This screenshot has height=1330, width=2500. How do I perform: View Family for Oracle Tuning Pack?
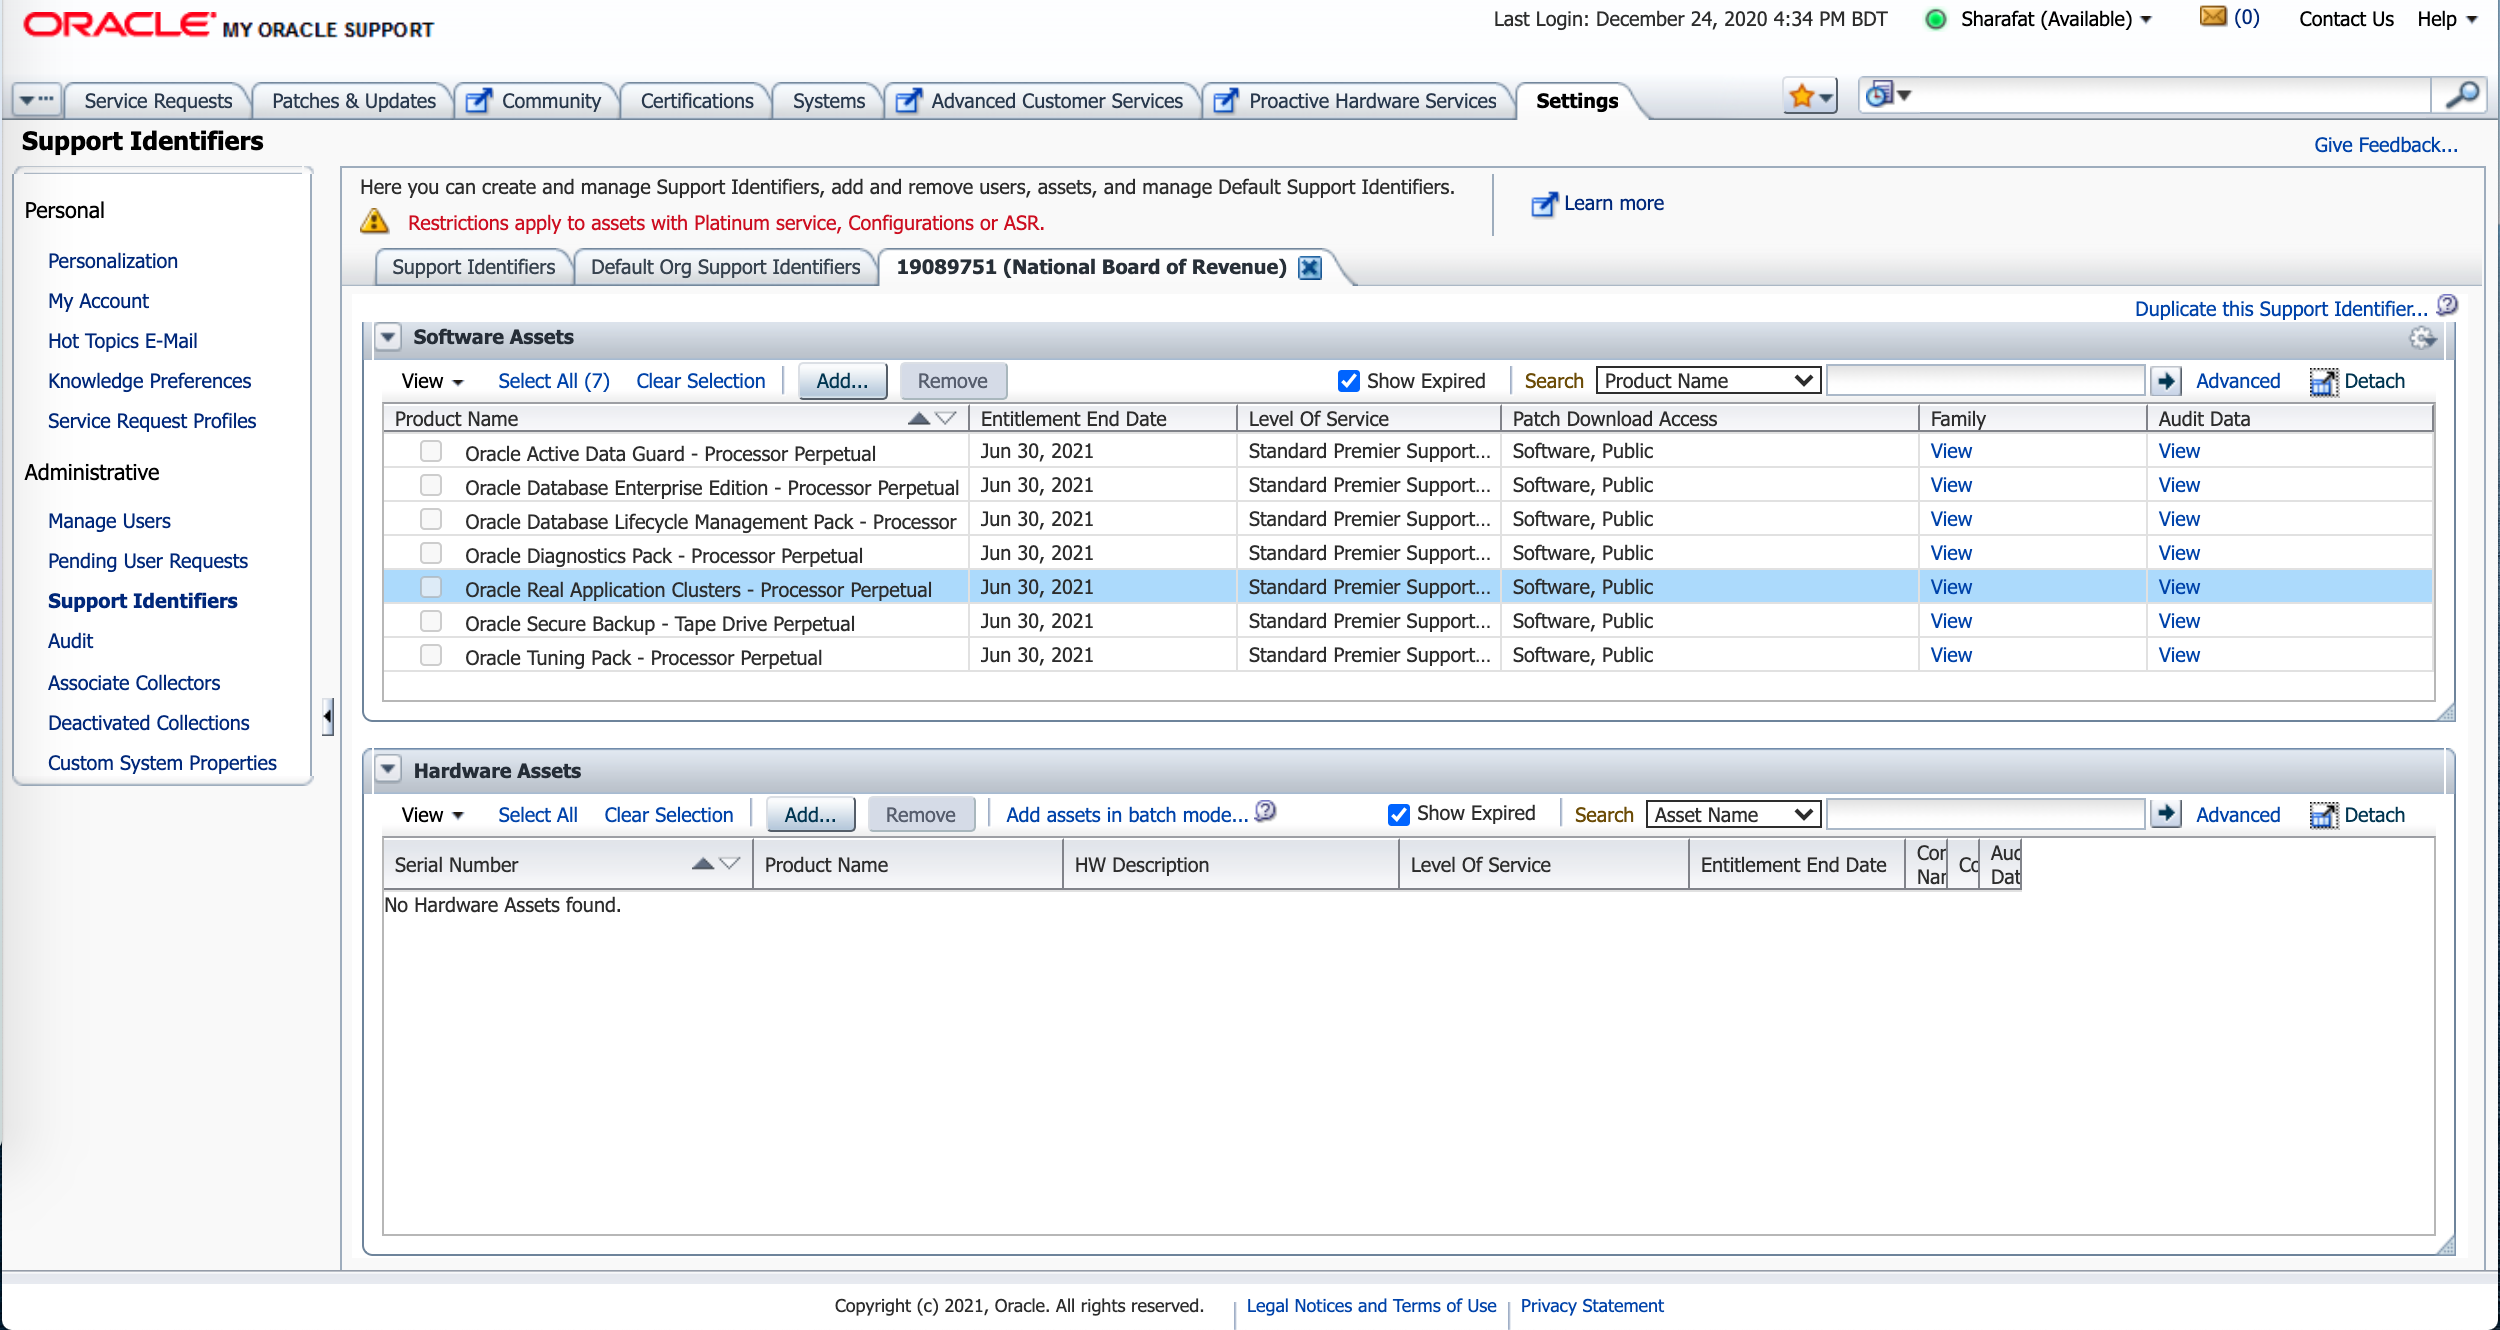(x=1951, y=655)
